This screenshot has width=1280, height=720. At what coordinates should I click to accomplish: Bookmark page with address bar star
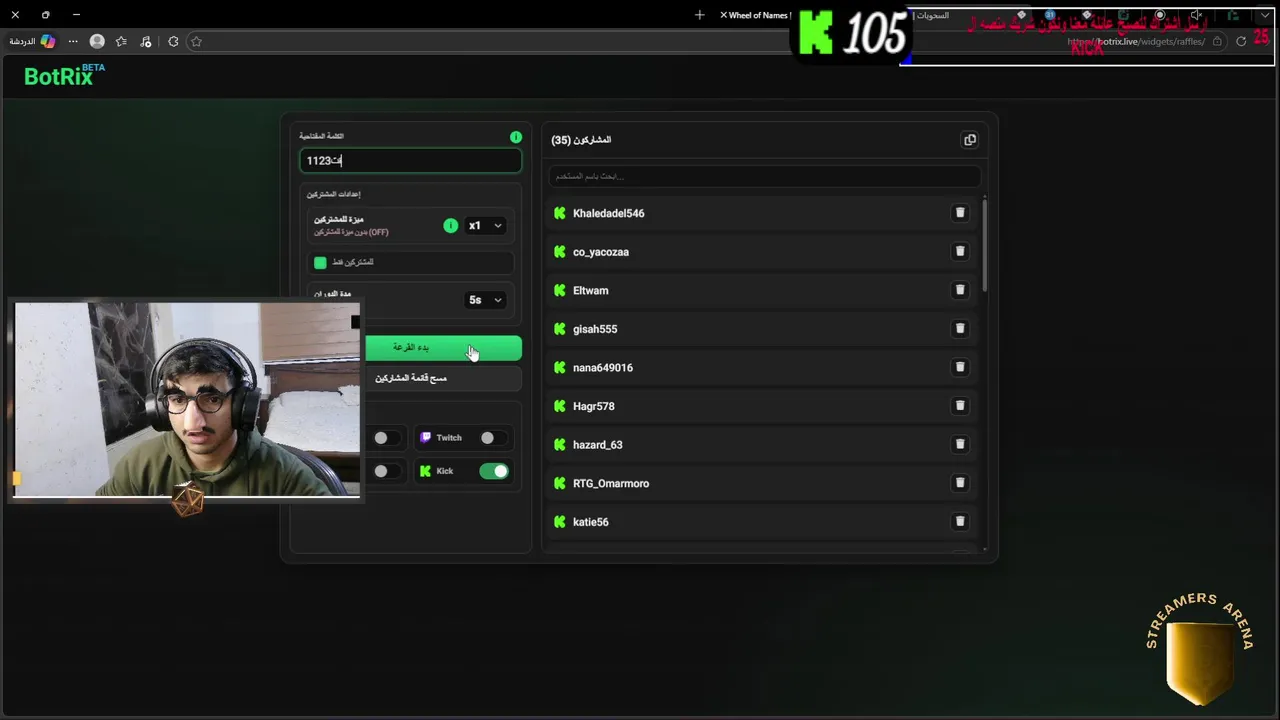click(196, 41)
